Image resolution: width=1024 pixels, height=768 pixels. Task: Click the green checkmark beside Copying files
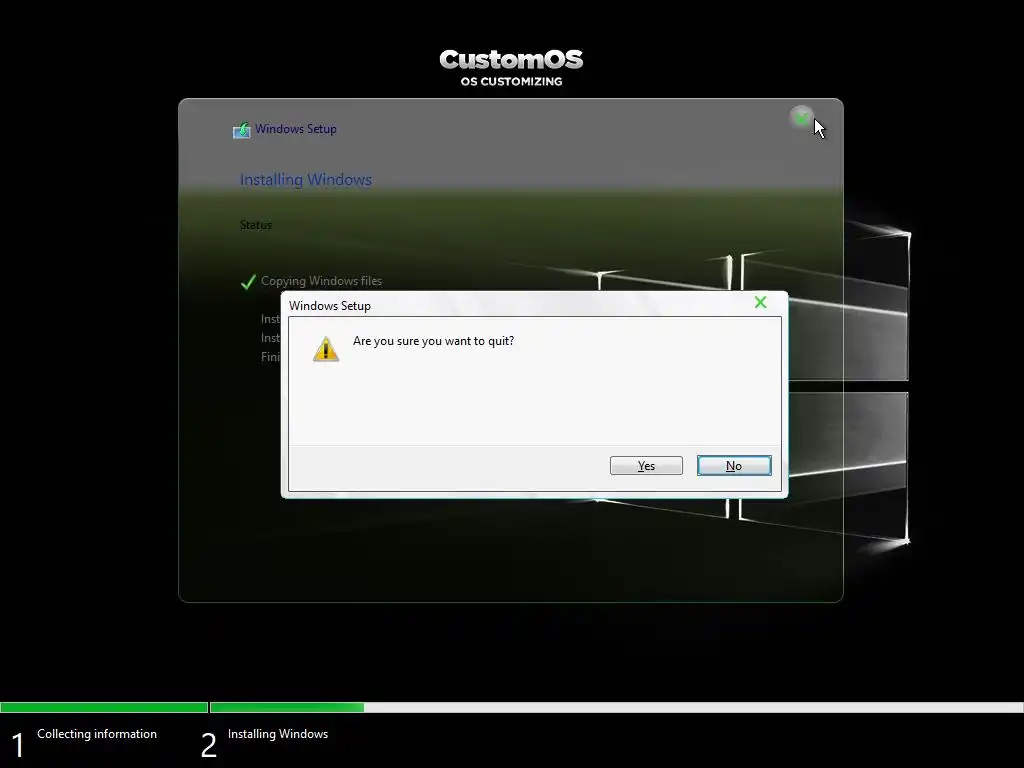point(248,281)
